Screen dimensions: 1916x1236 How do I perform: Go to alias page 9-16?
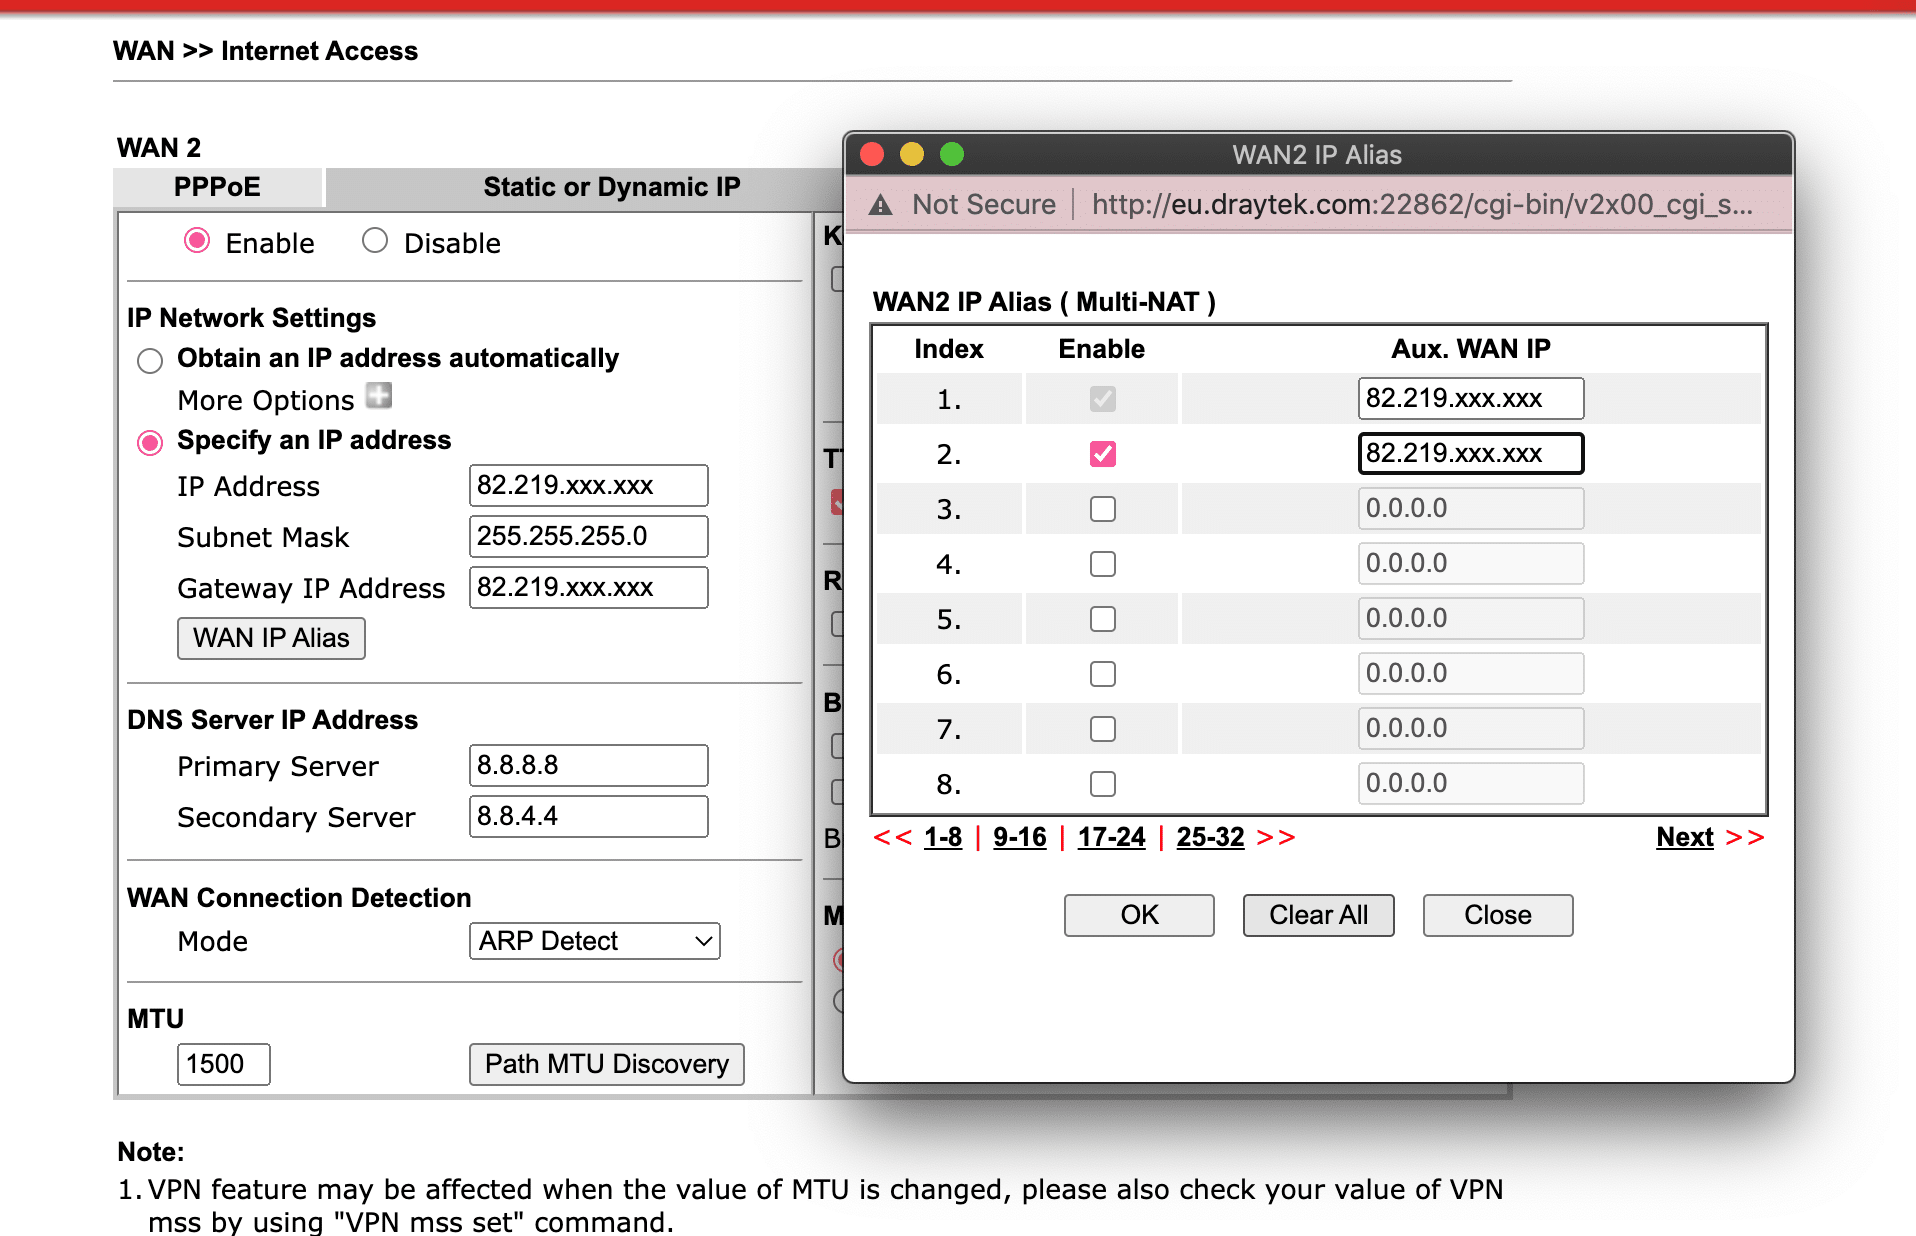point(1019,837)
